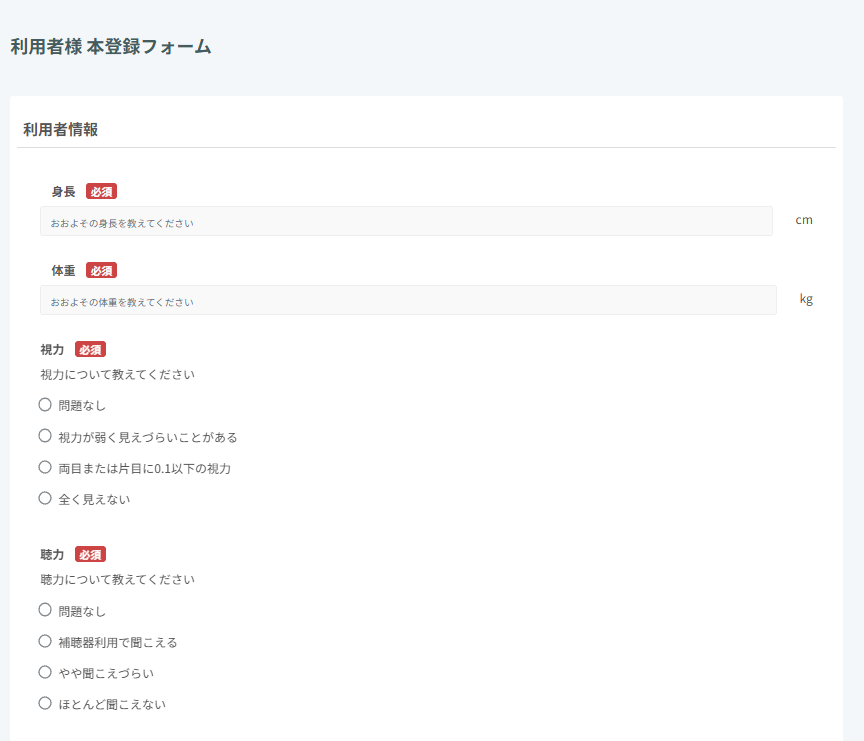Select 問題なし radio under 聴力
Image resolution: width=864 pixels, height=741 pixels.
point(45,610)
